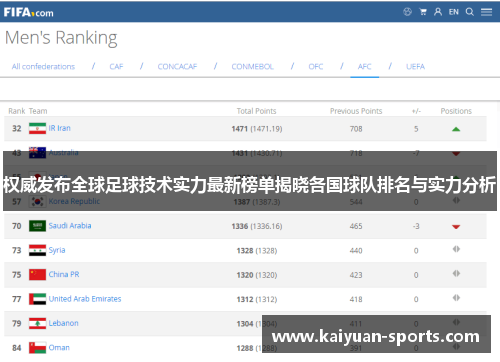The height and width of the screenshot is (362, 500).
Task: Click the +/- column header
Action: click(416, 111)
